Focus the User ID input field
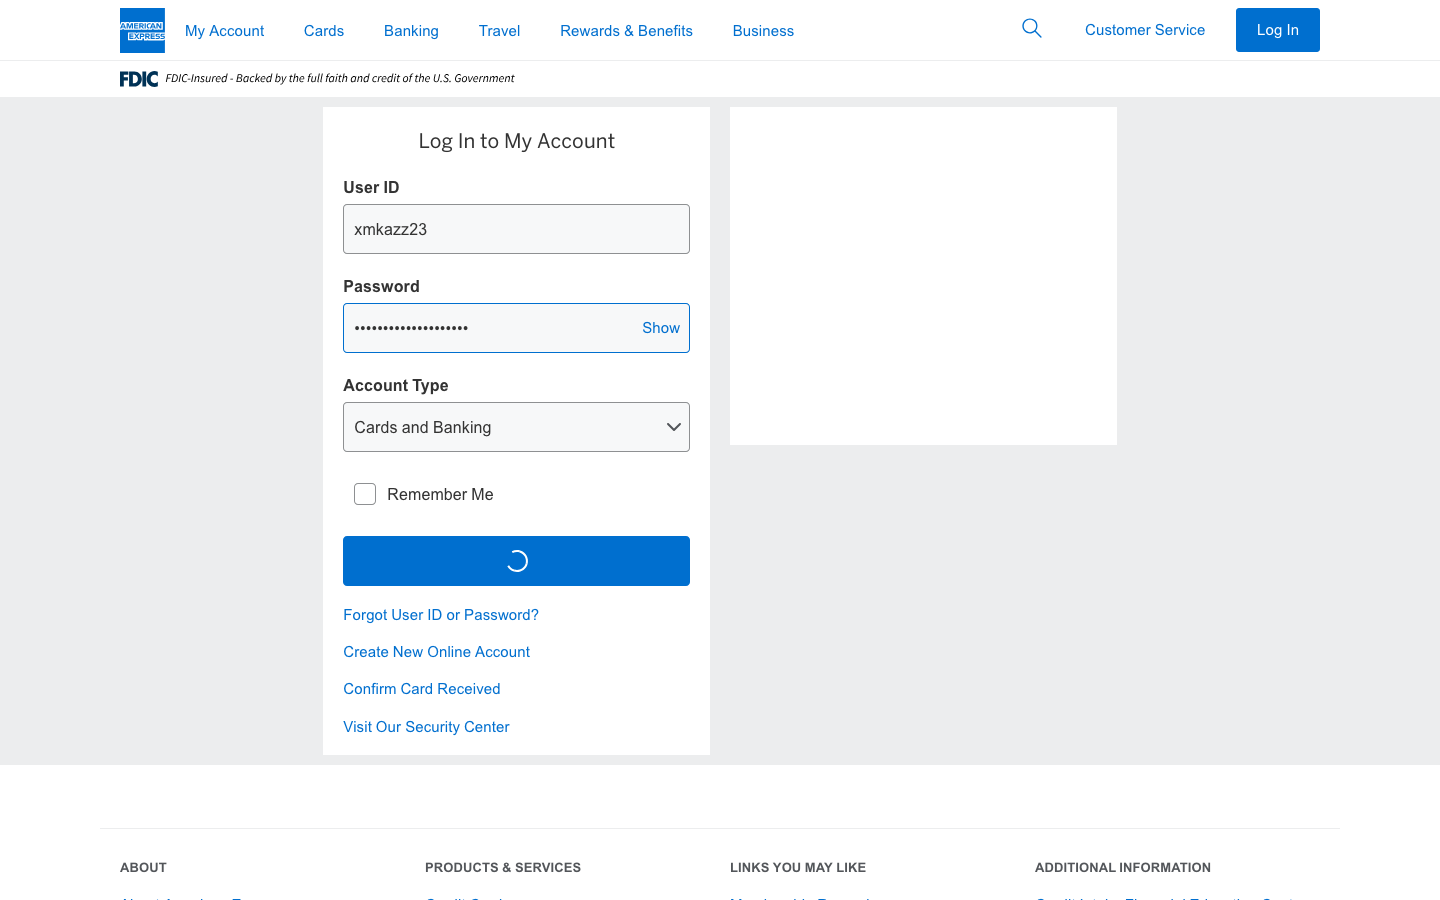The width and height of the screenshot is (1440, 900). (x=516, y=229)
